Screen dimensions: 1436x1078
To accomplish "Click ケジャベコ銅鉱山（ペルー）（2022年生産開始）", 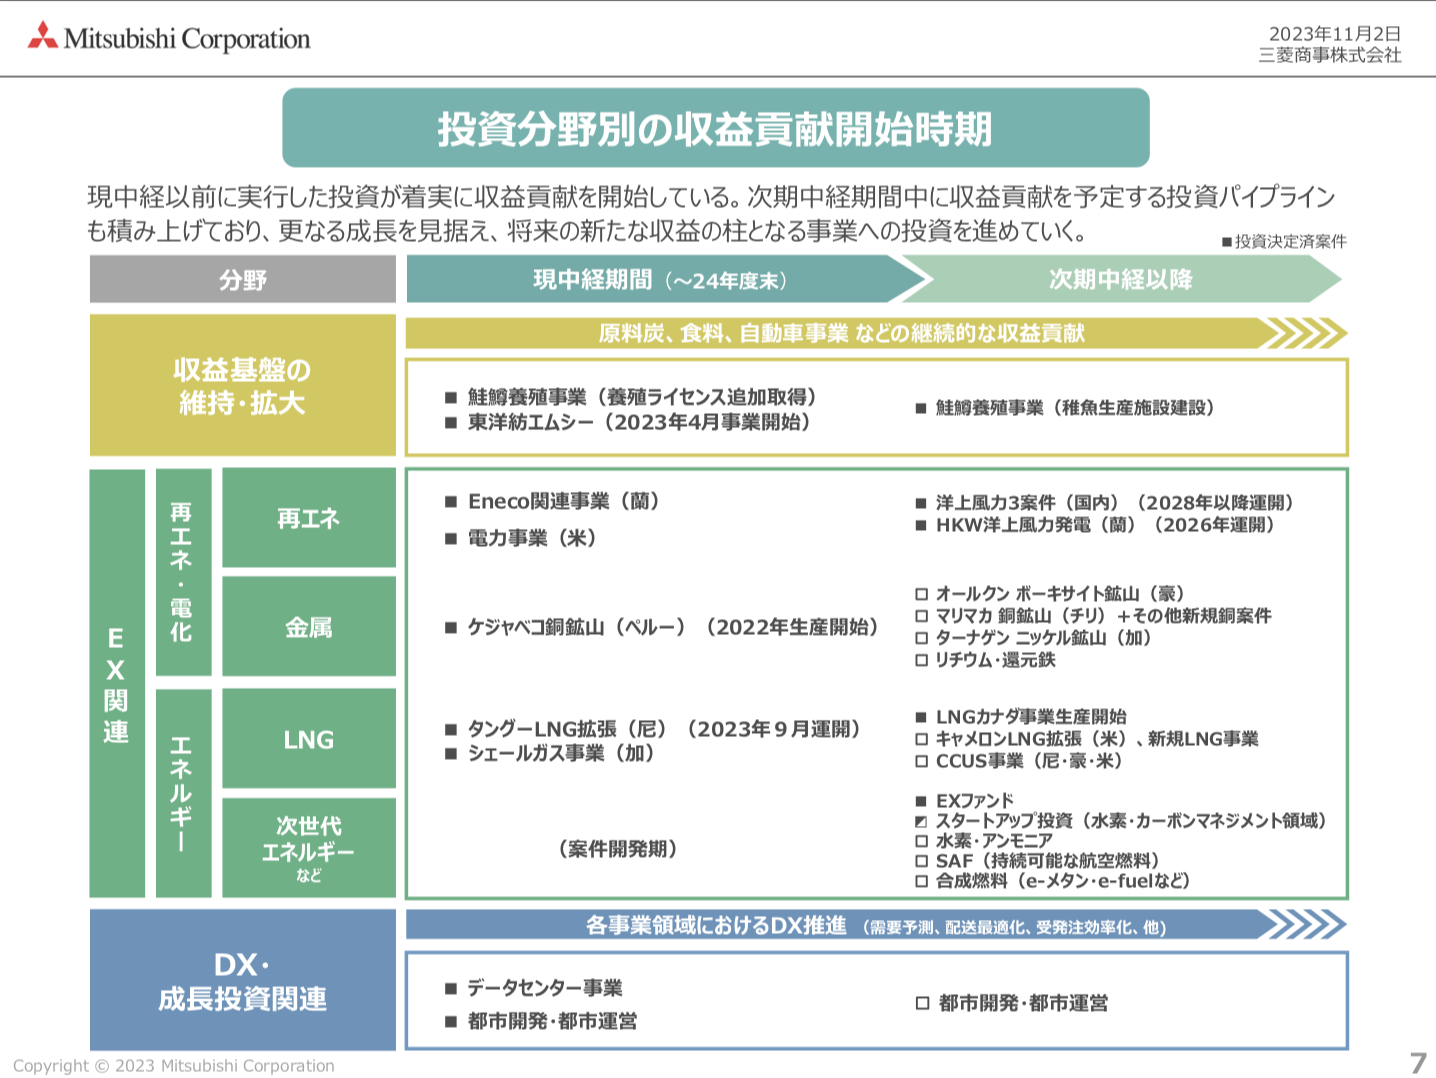I will coord(673,627).
